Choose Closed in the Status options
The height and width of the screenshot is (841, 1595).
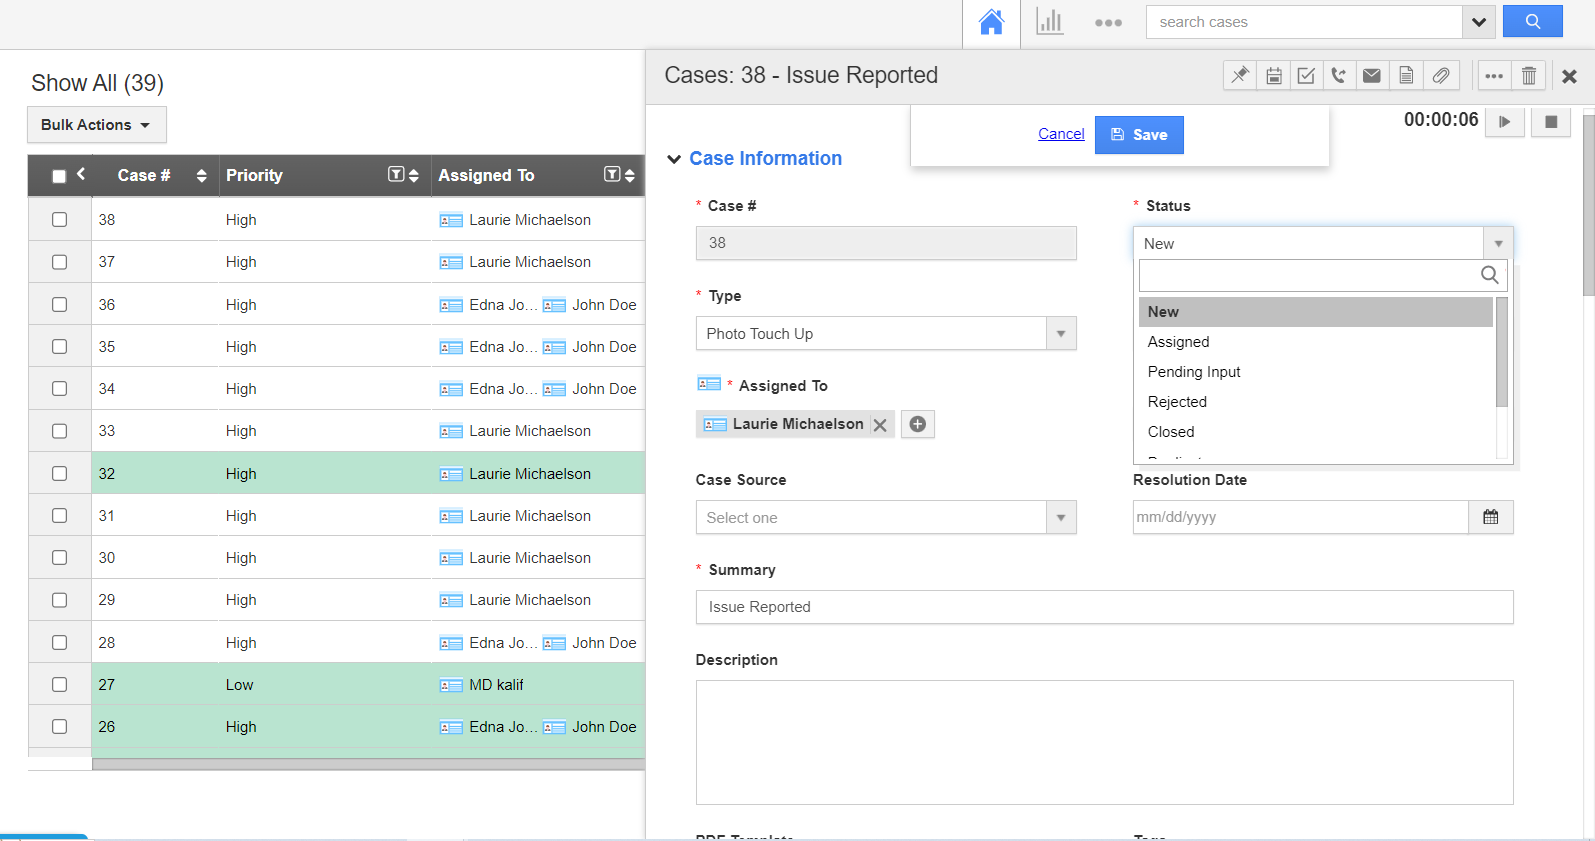tap(1171, 432)
